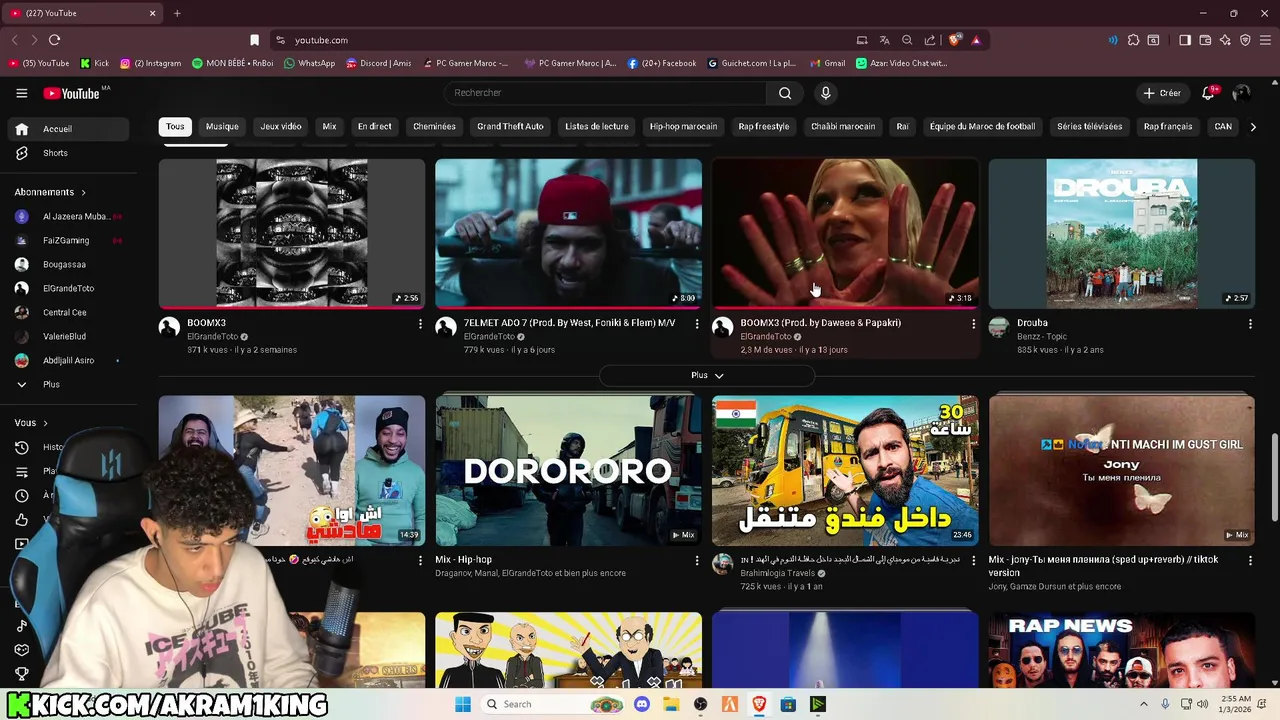Open browser extensions puzzle icon
The width and height of the screenshot is (1280, 720).
pyautogui.click(x=1133, y=40)
